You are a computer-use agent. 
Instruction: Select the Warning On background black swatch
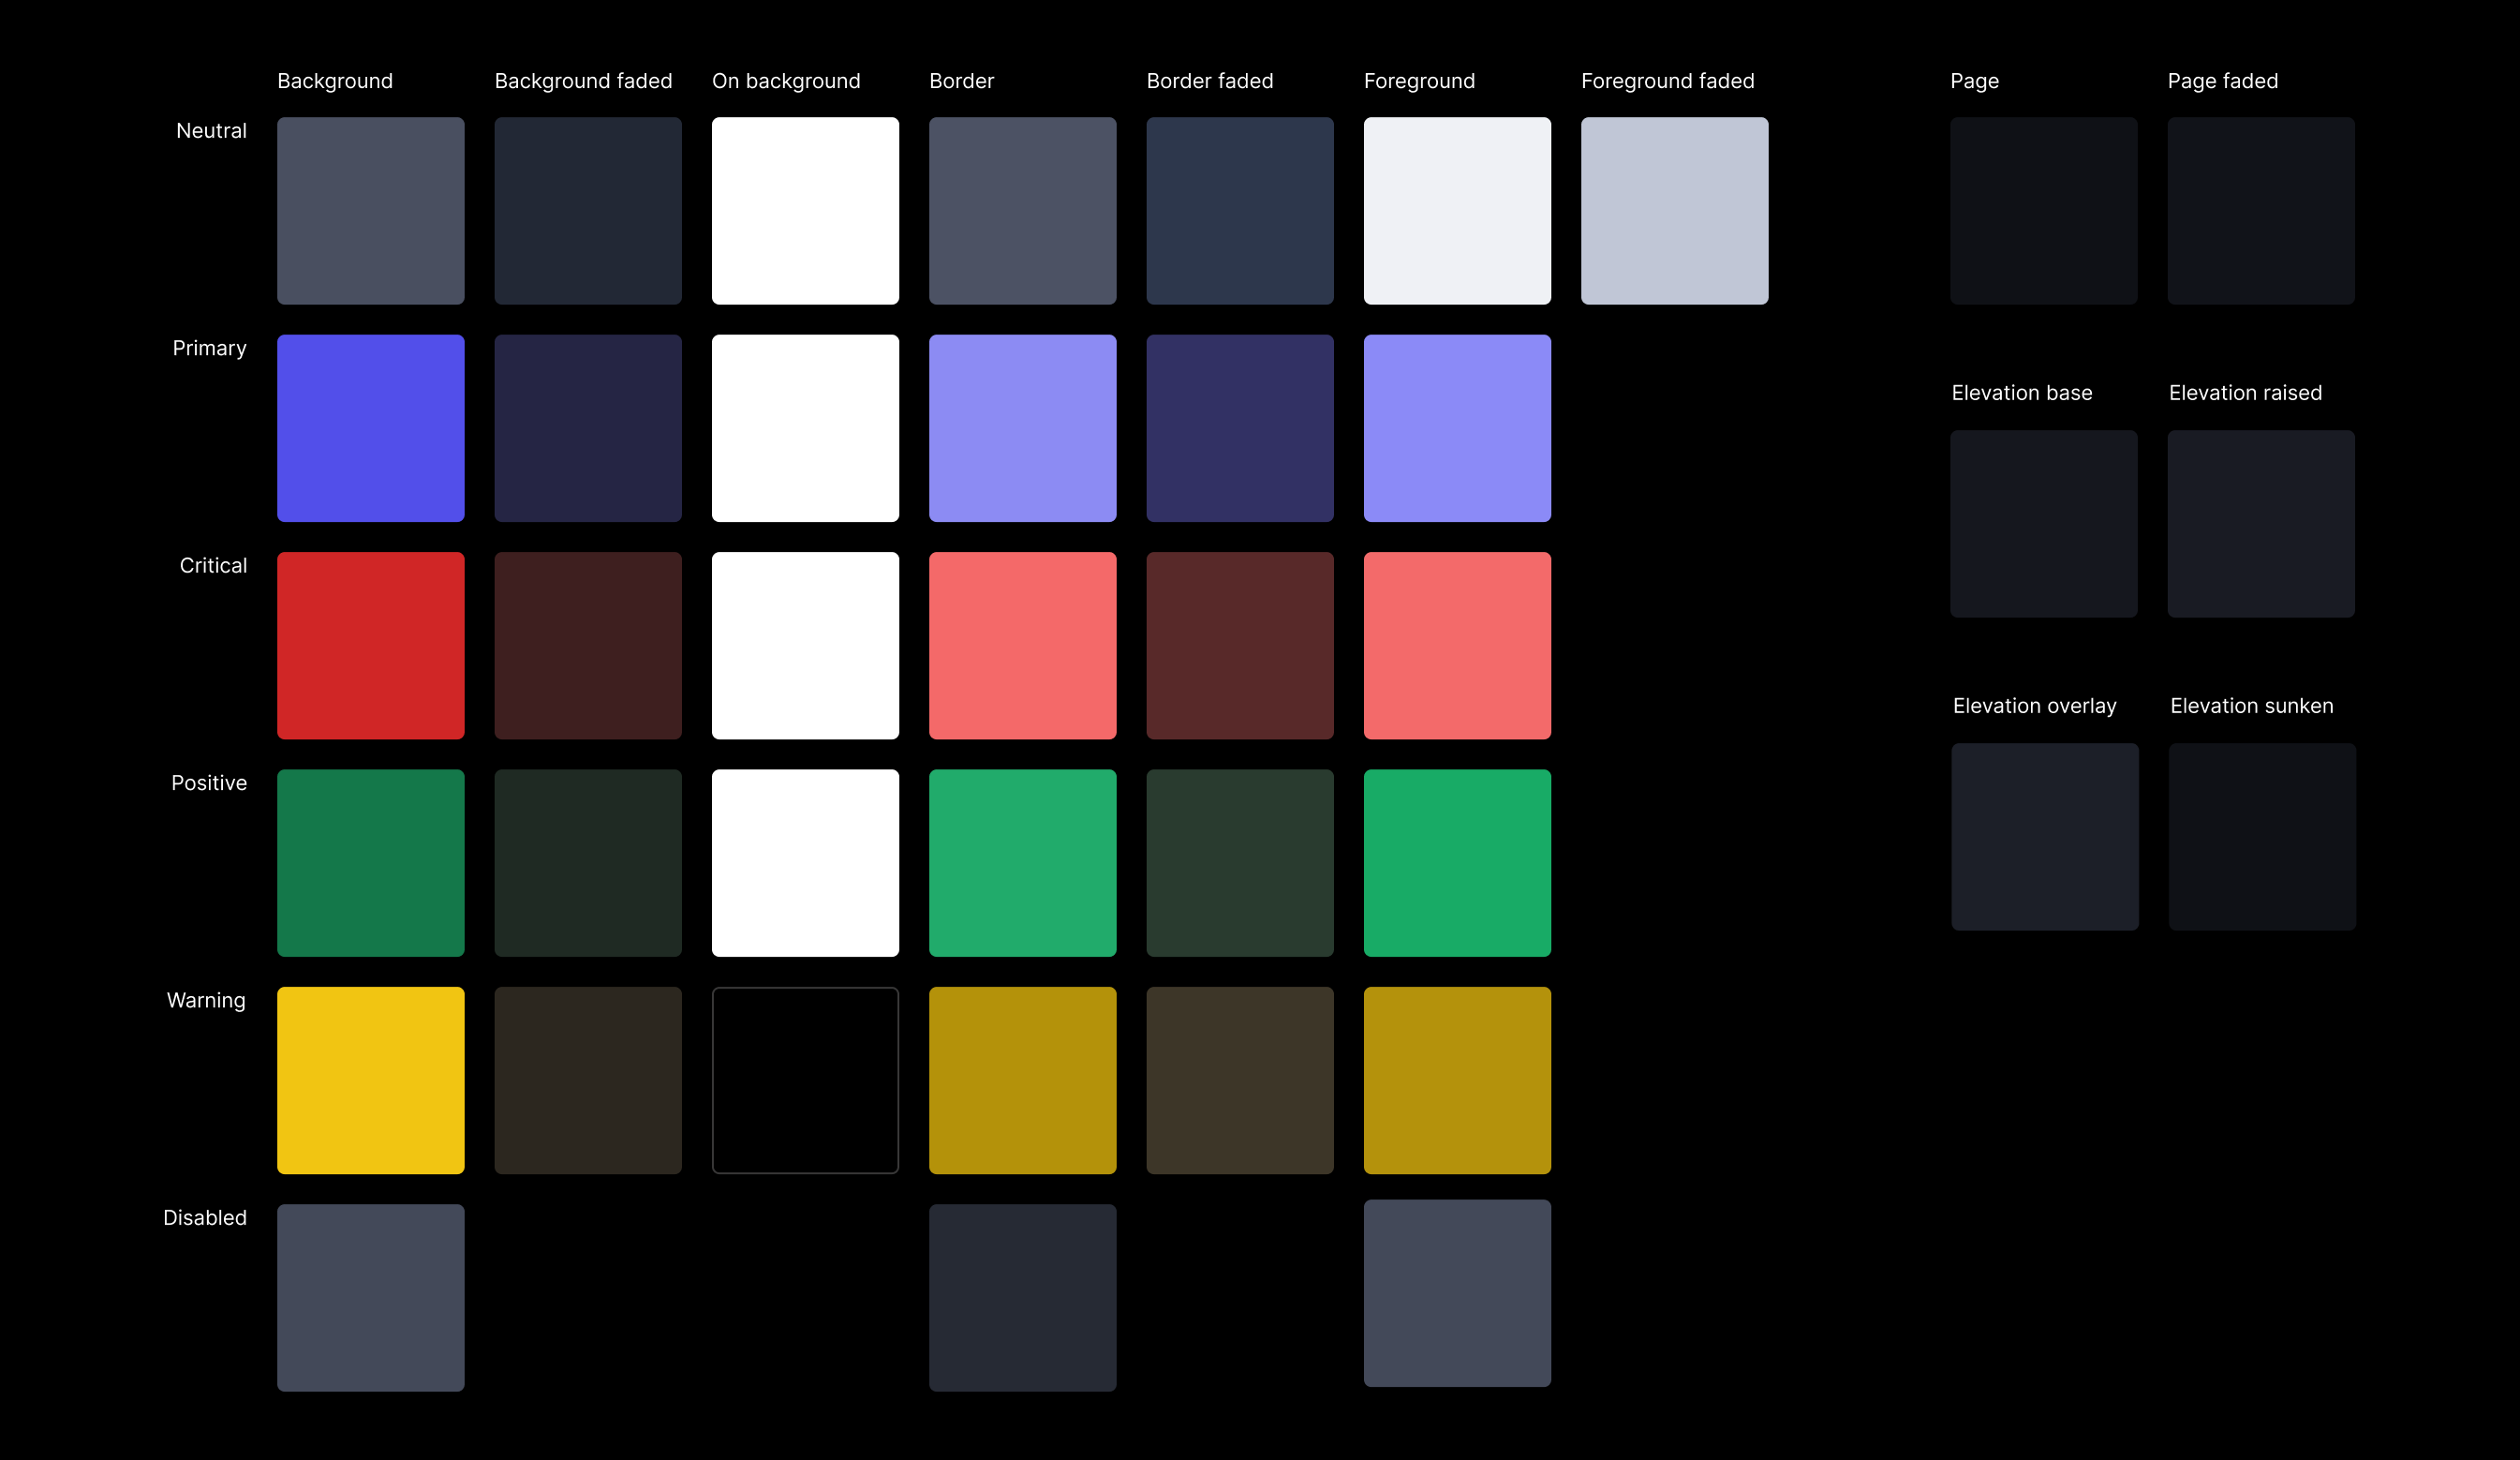pyautogui.click(x=805, y=1080)
